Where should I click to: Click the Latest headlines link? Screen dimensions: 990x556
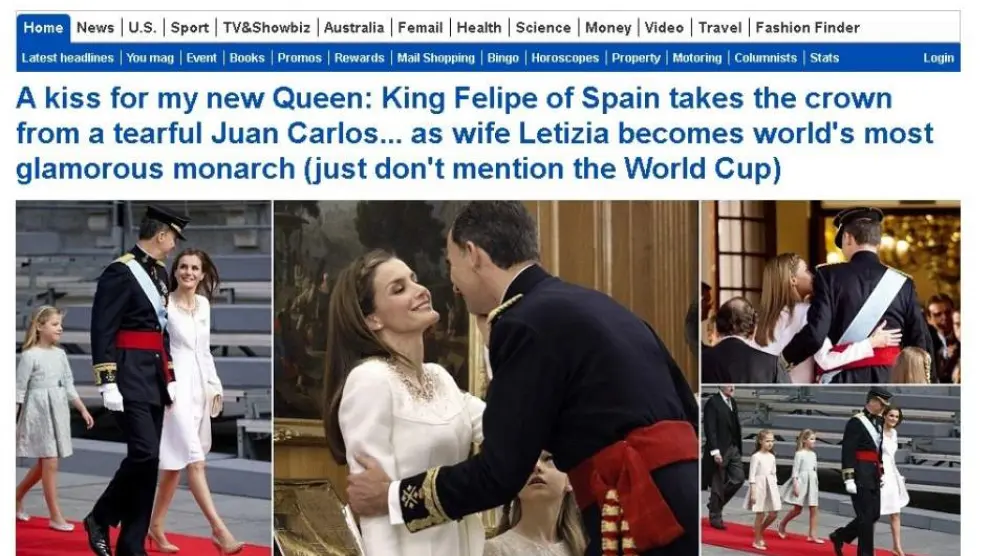click(68, 58)
